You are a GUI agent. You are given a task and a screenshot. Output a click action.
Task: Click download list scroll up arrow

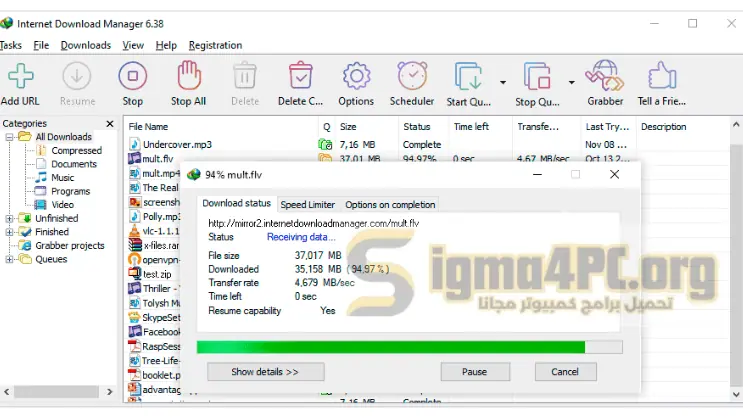click(735, 125)
